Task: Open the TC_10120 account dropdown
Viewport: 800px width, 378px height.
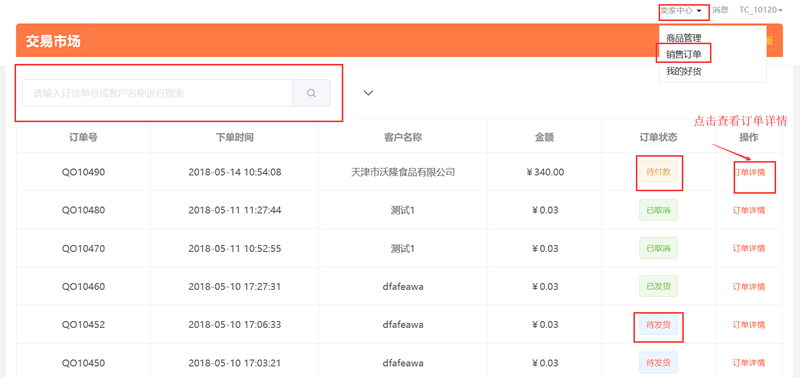Action: [761, 10]
